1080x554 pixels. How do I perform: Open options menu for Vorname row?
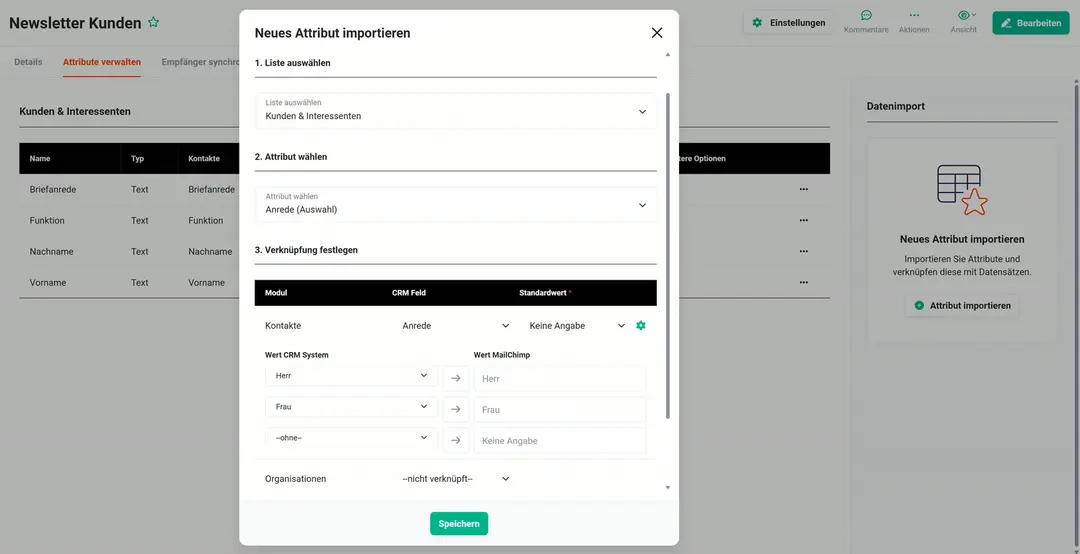pos(803,283)
